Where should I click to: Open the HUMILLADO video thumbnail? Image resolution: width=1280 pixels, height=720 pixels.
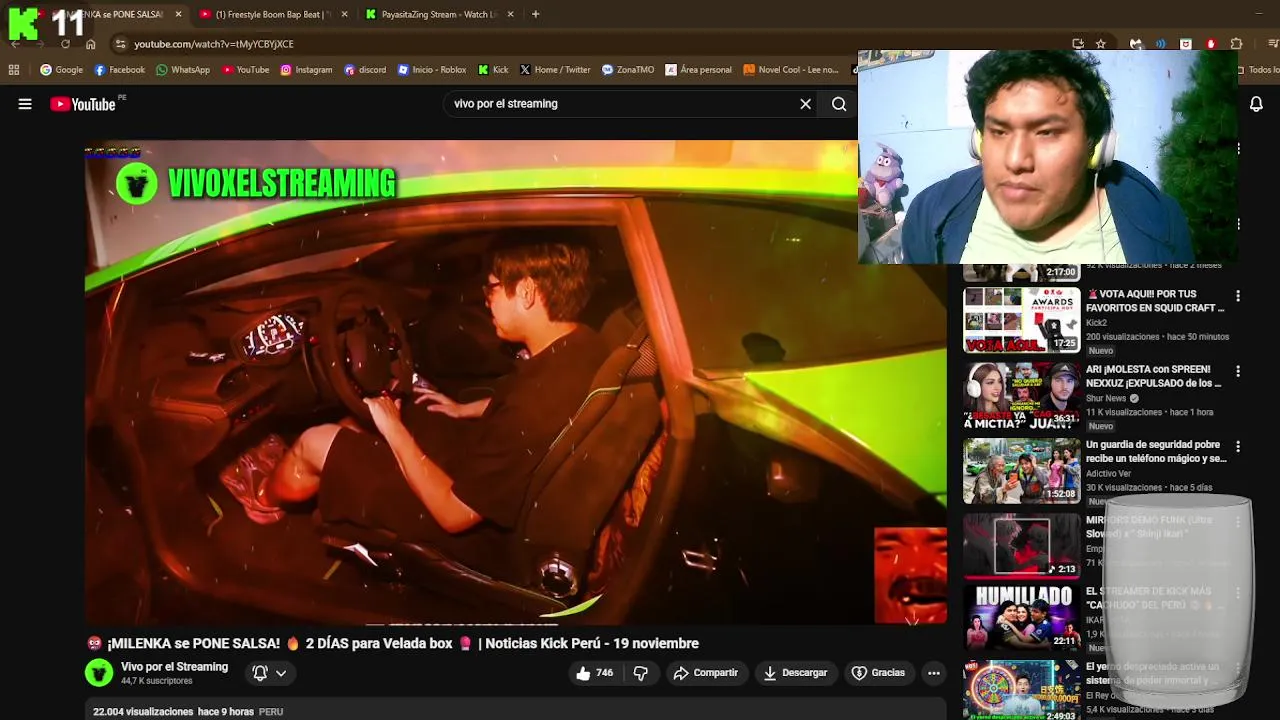pos(1021,619)
